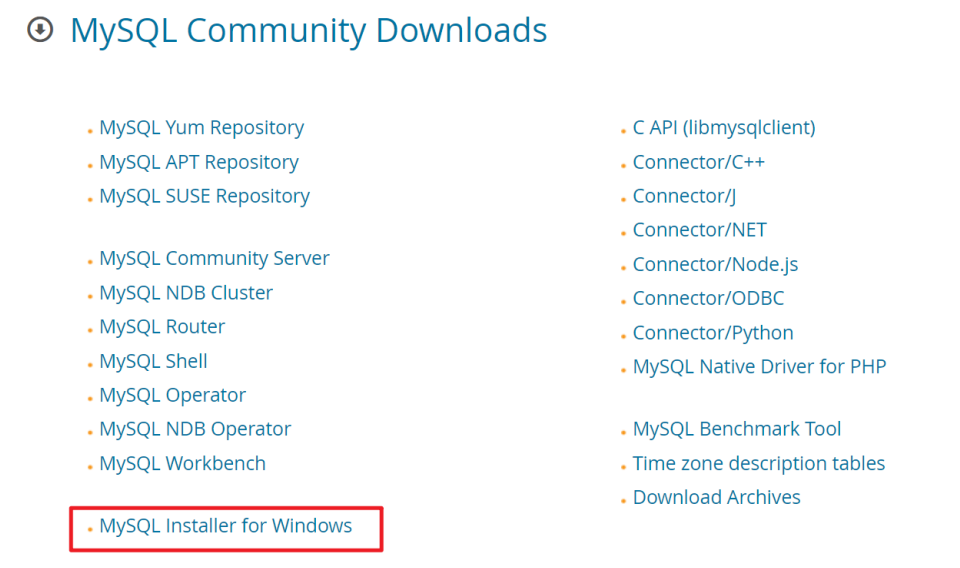This screenshot has width=960, height=568.
Task: Select Time zone description tables link
Action: (759, 463)
